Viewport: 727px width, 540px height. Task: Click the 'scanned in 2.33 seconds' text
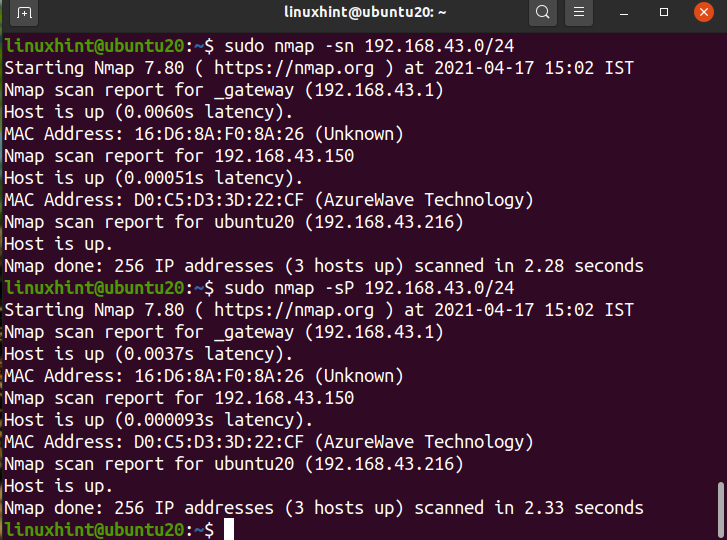529,508
